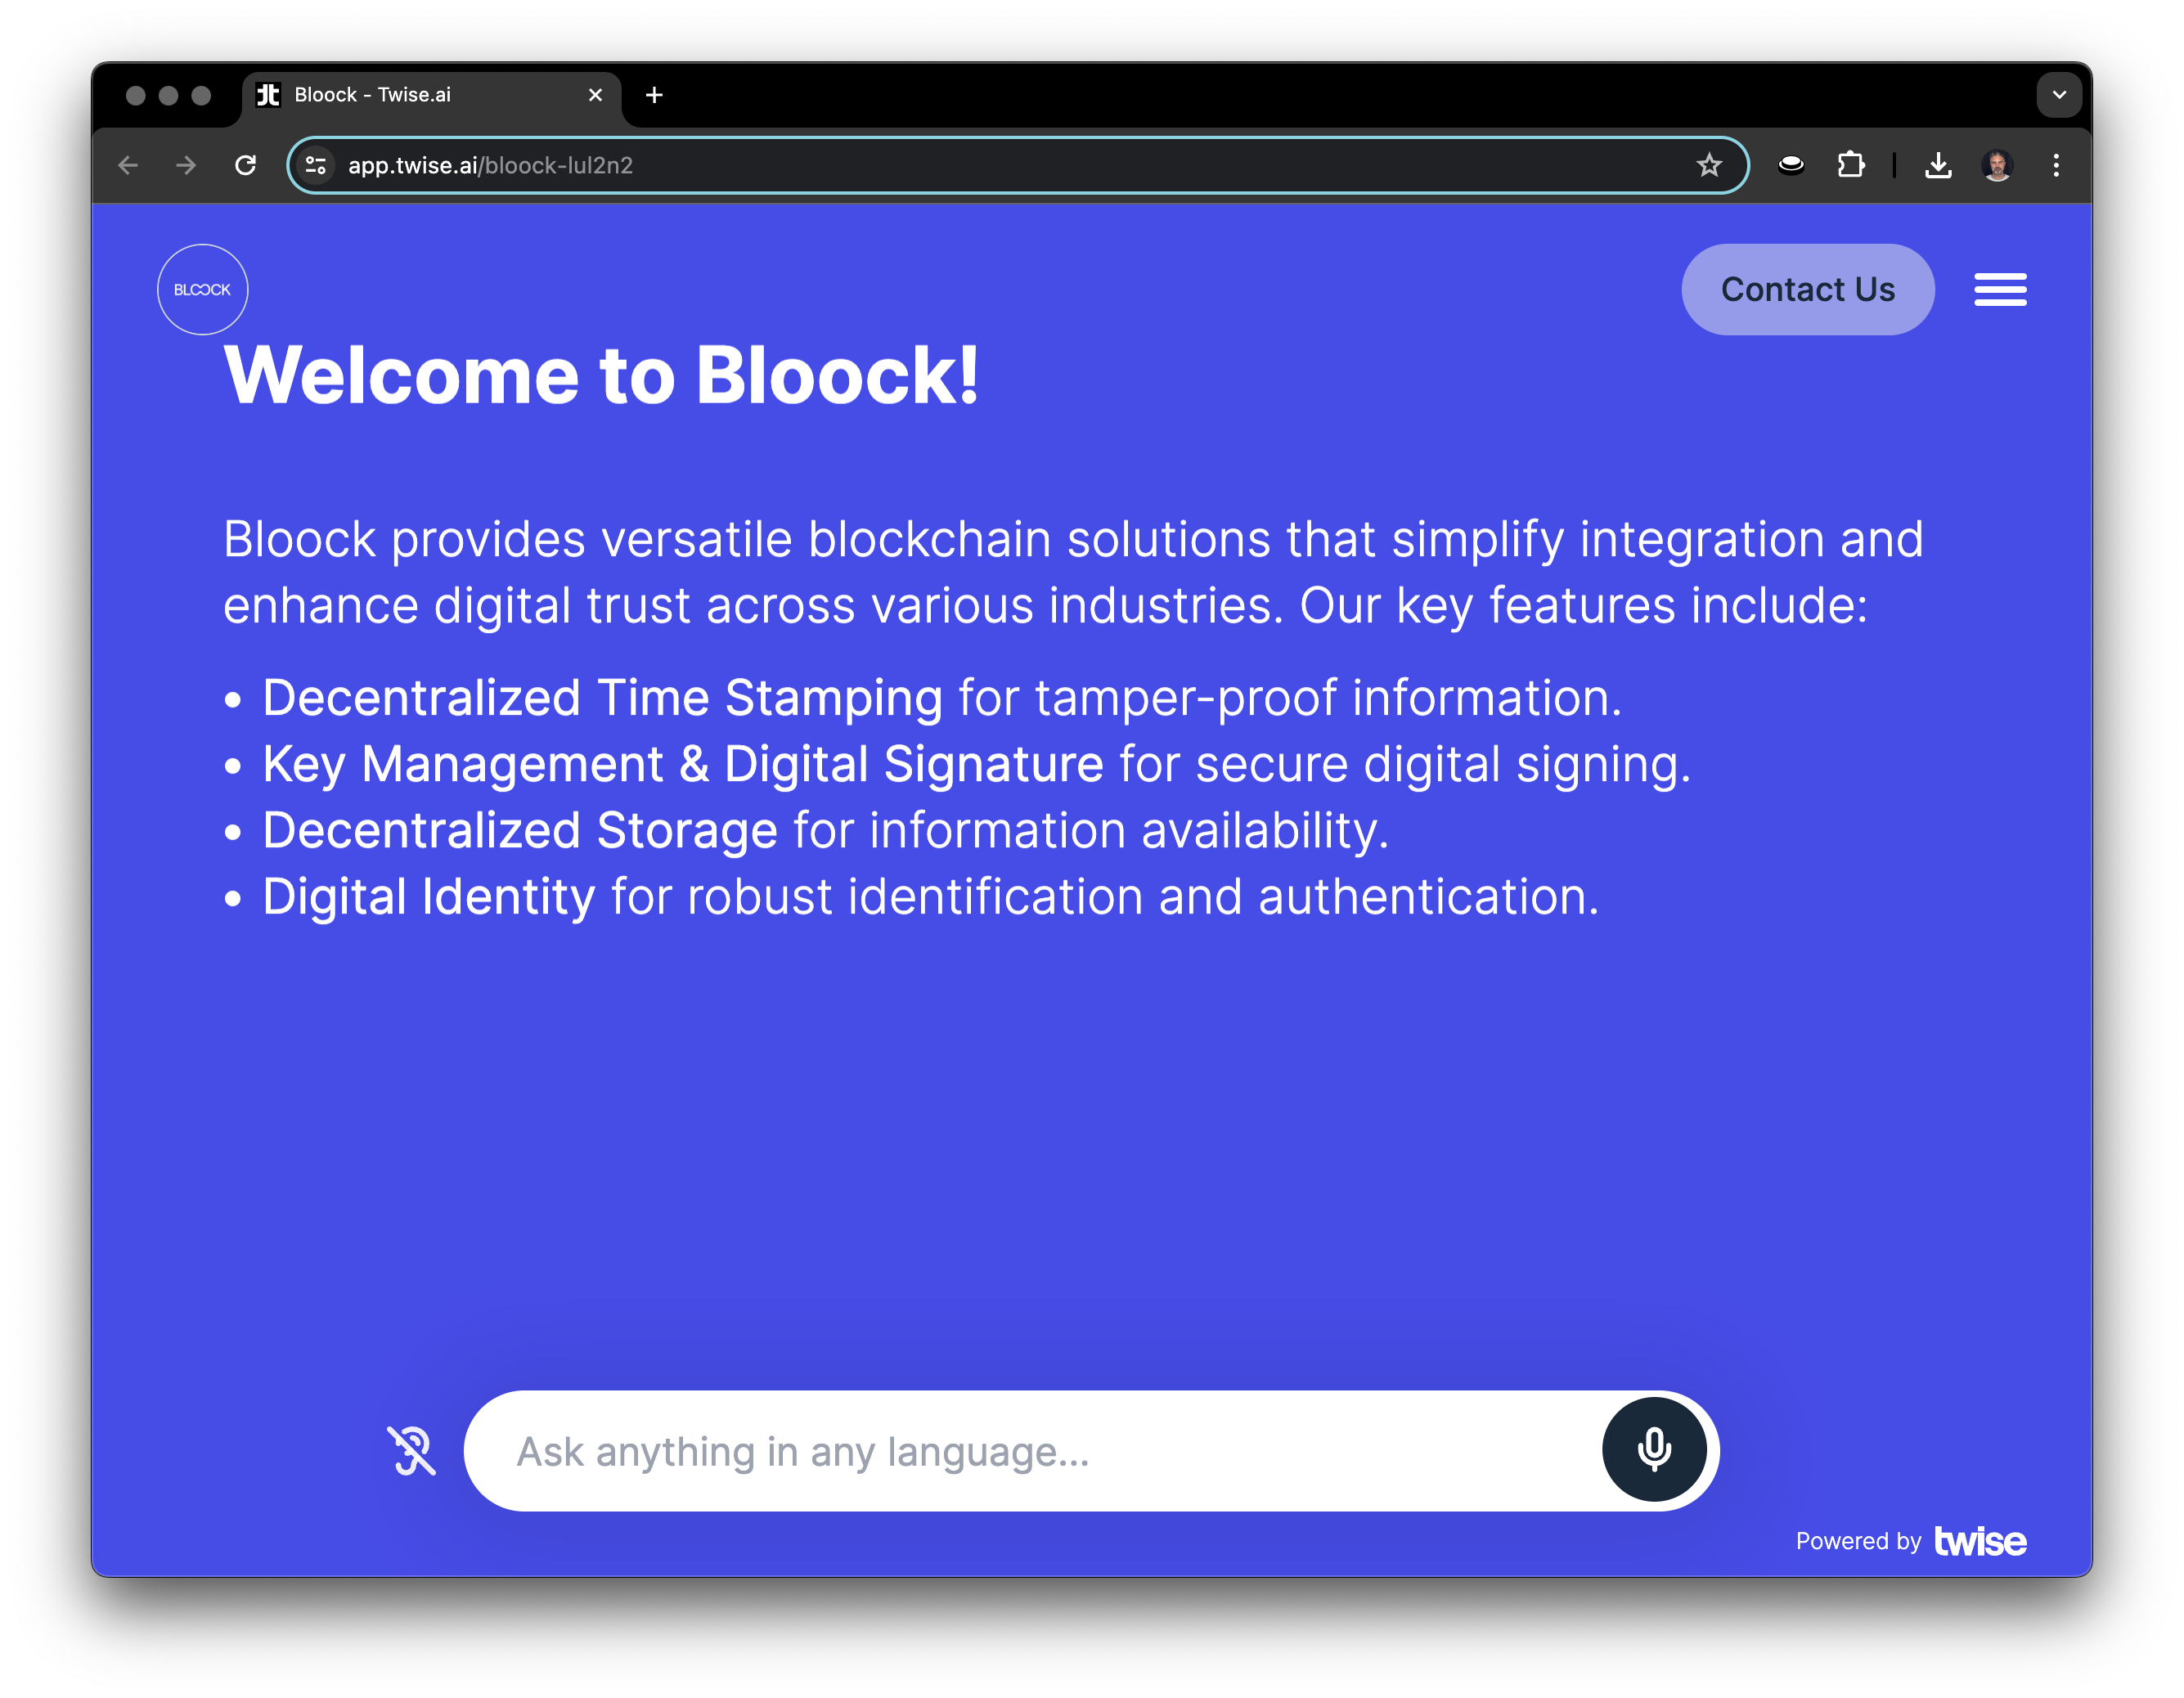
Task: Toggle the hearing accessibility (crossed ear) icon
Action: tap(411, 1450)
